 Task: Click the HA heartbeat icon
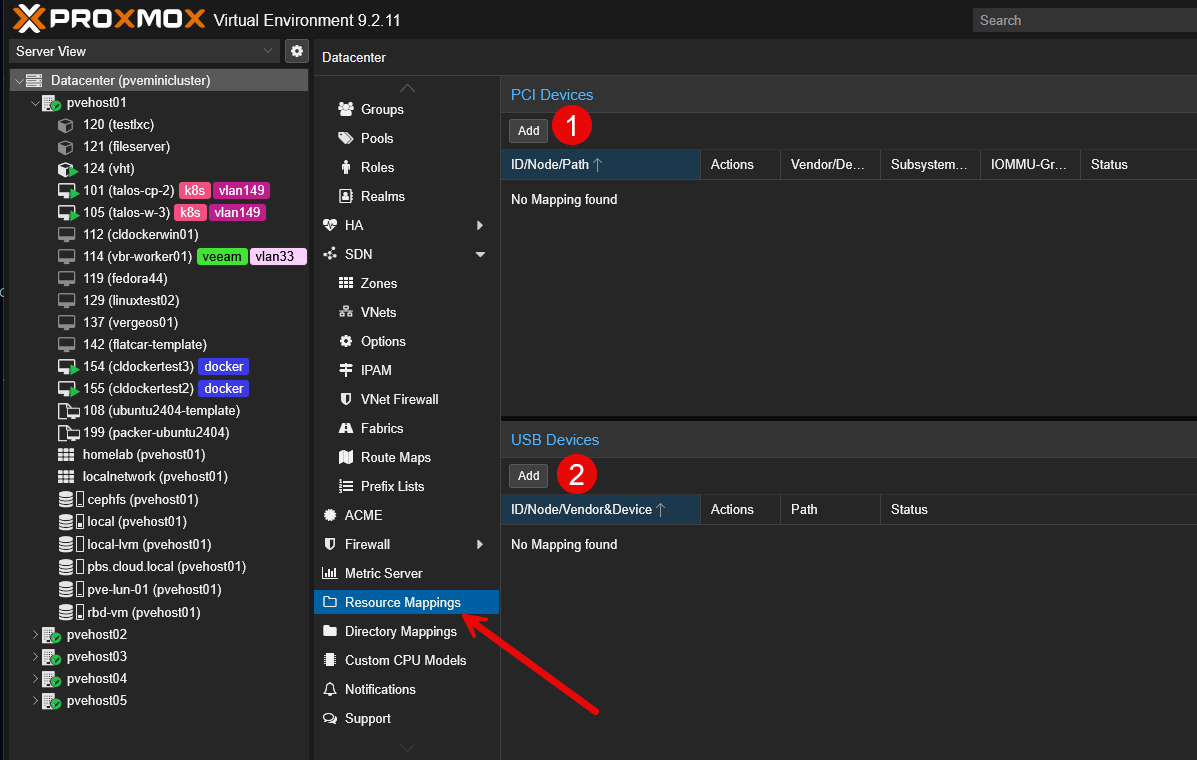pos(330,225)
